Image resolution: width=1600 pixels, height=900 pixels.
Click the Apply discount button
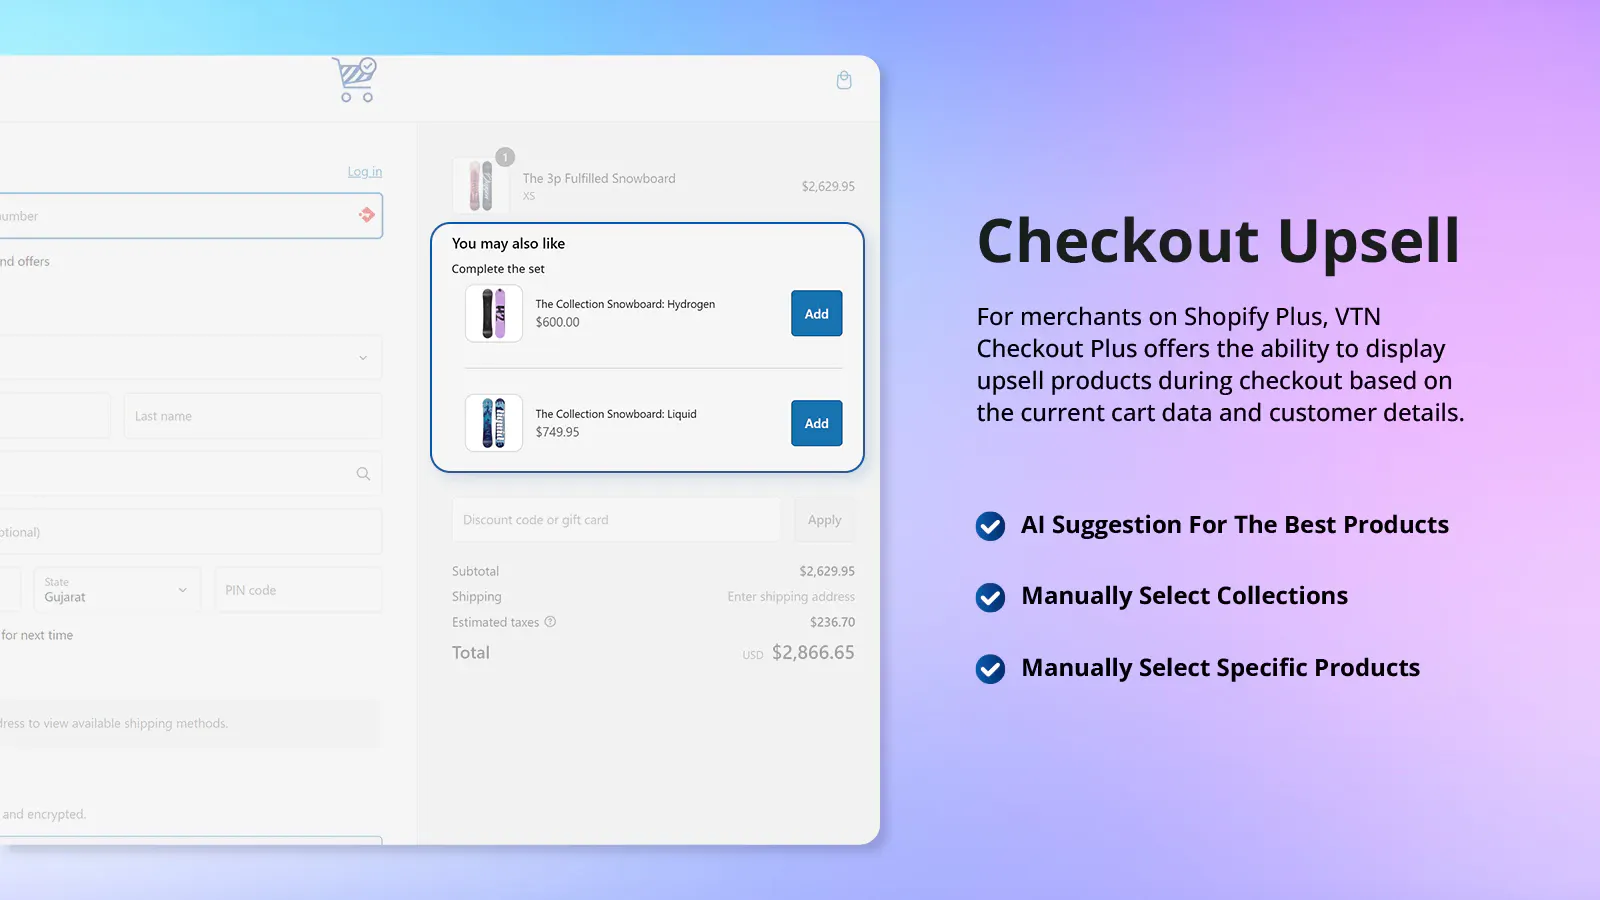click(x=824, y=520)
